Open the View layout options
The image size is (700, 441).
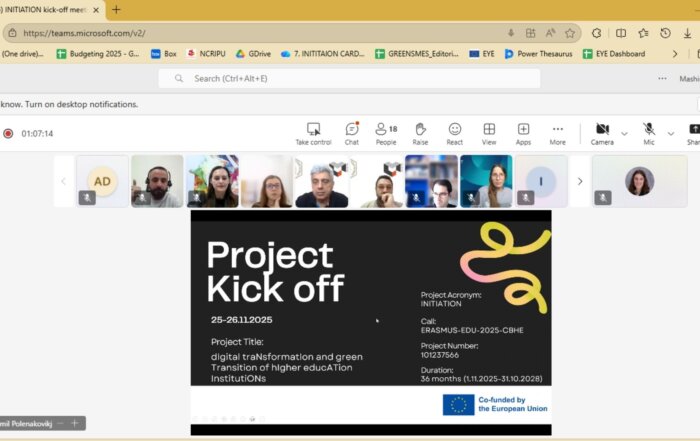(x=489, y=133)
